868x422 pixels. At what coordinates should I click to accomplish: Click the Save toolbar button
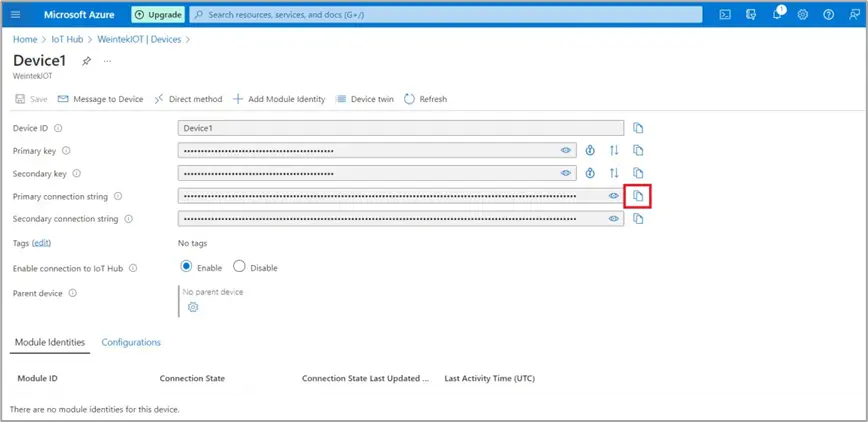coord(31,99)
